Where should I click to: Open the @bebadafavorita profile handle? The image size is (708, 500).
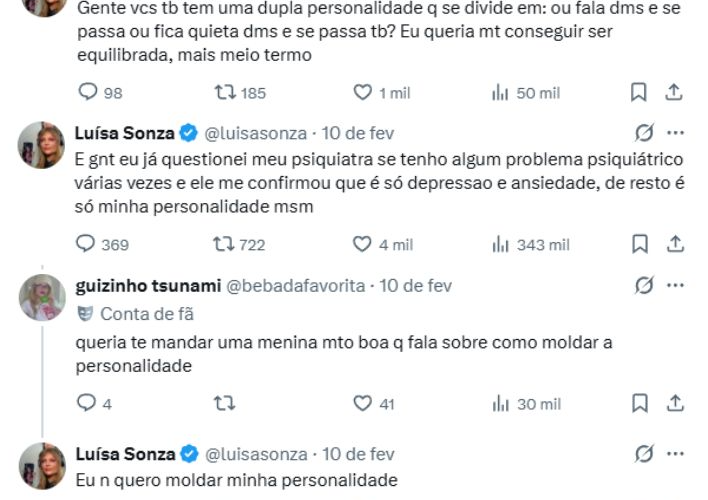pyautogui.click(x=297, y=286)
